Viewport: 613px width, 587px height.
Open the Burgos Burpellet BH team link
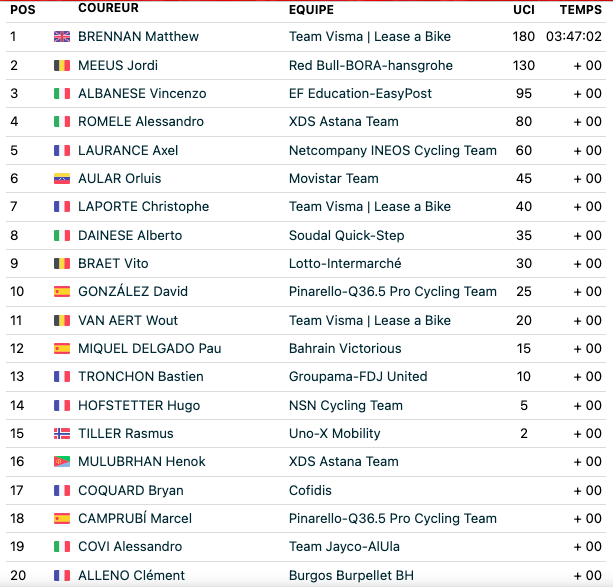tap(351, 576)
